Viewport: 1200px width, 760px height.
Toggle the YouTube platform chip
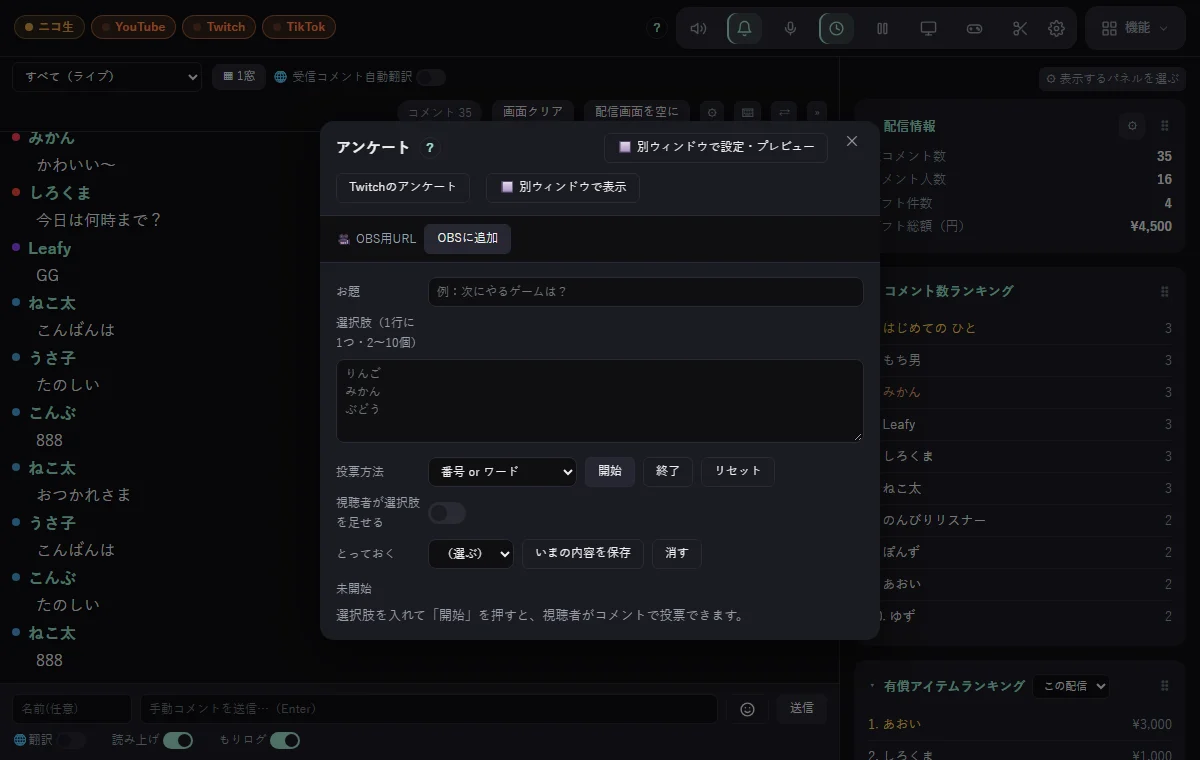click(x=133, y=27)
